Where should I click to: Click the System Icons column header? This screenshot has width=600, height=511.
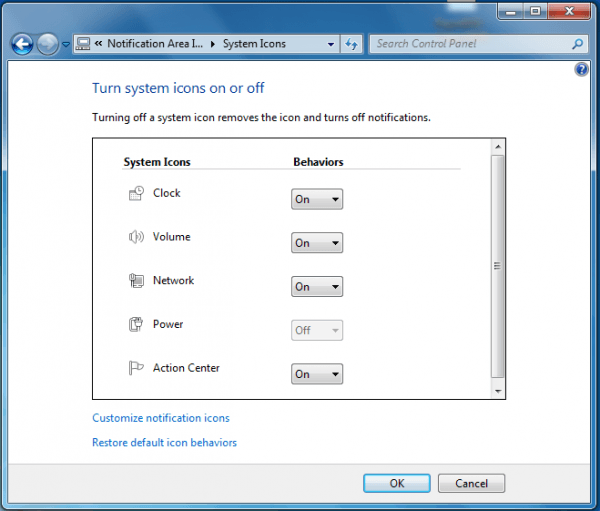click(157, 162)
